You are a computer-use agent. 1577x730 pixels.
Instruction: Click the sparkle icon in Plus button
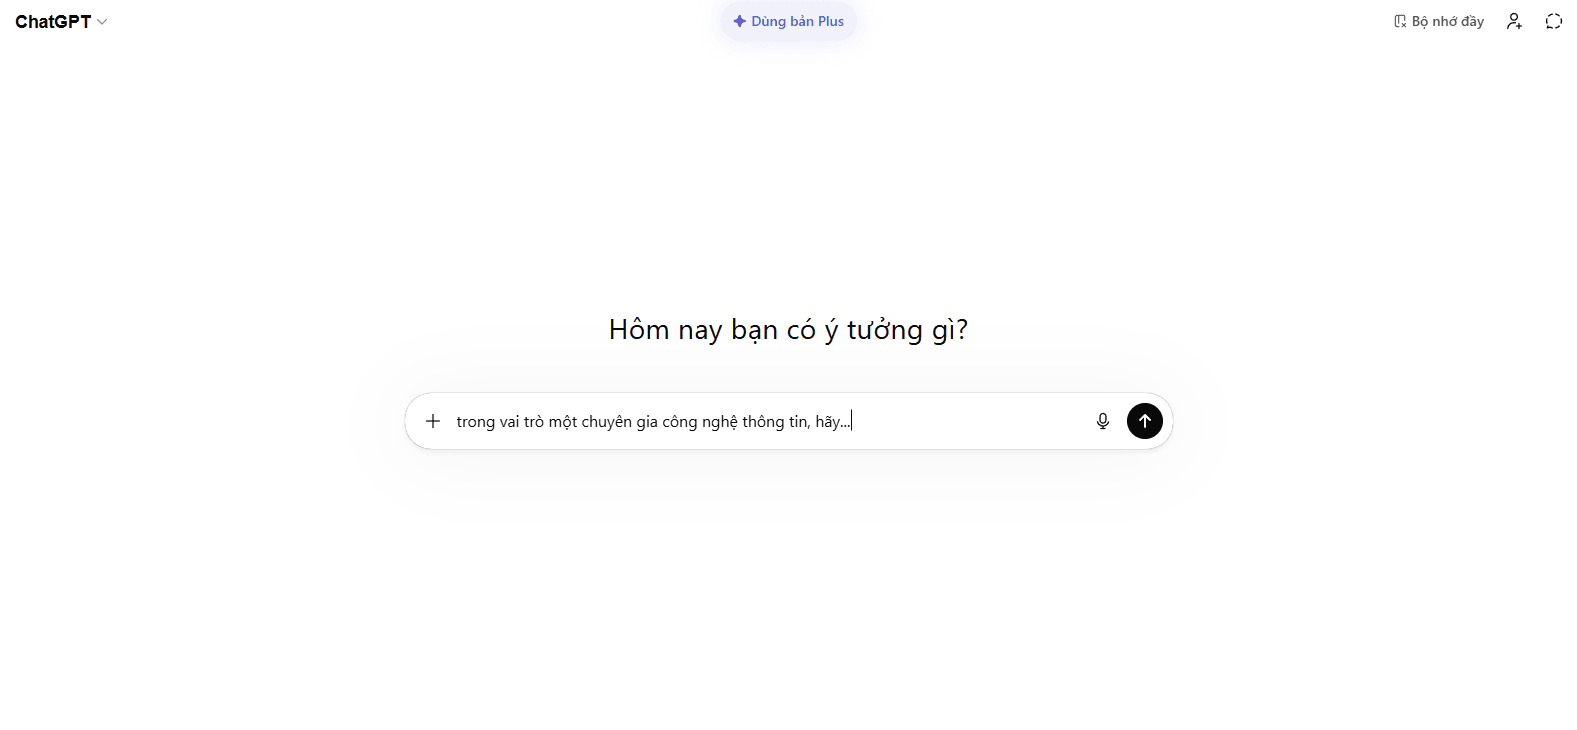[739, 21]
